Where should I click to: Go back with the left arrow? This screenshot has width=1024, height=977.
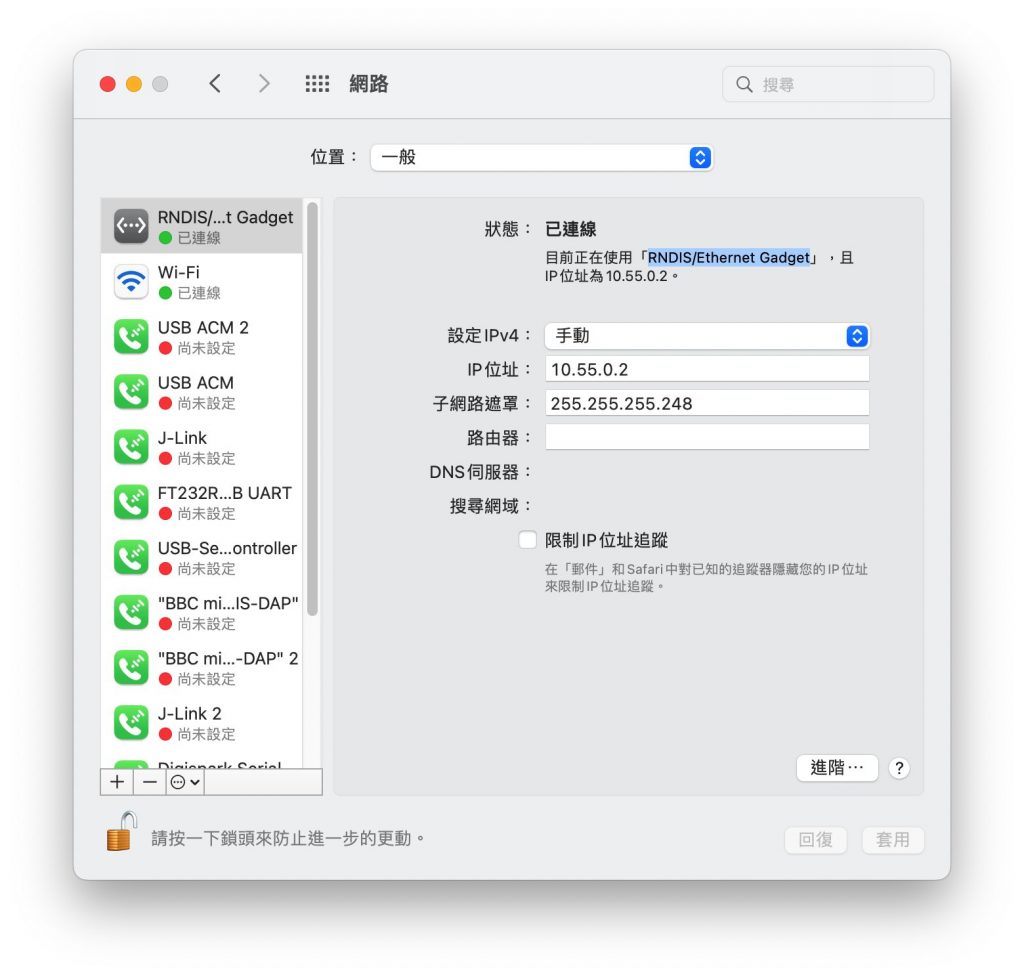click(215, 84)
